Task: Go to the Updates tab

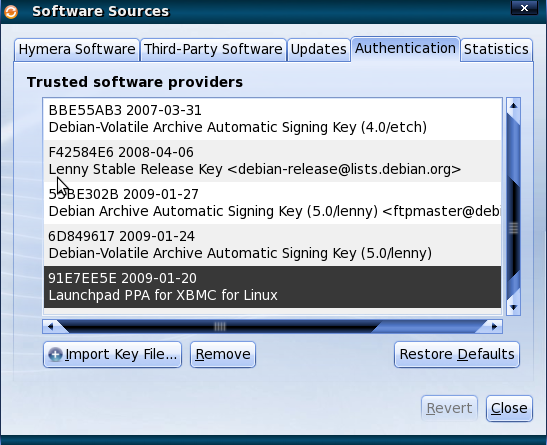Action: (x=319, y=50)
